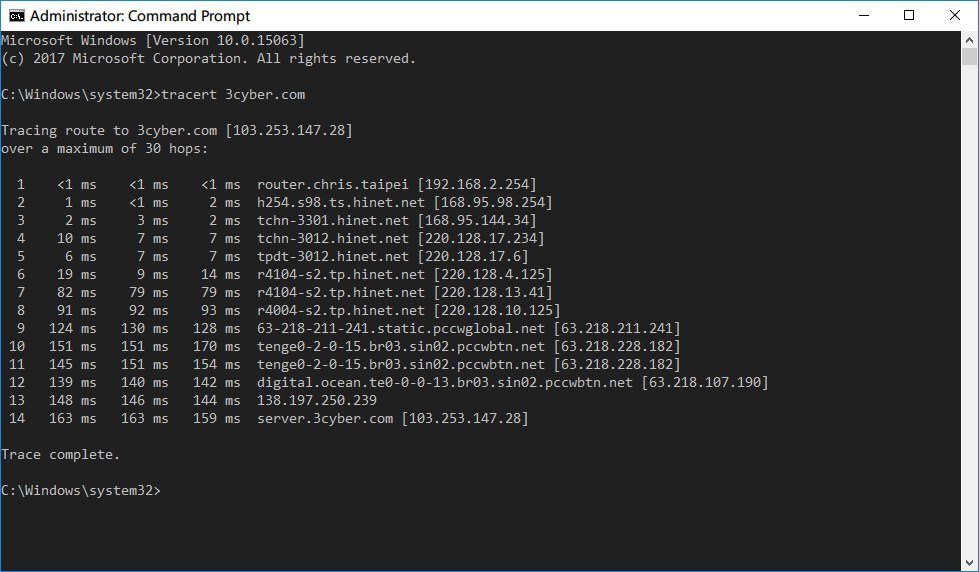Screen dimensions: 979x572
Task: Minimize the Command Prompt window
Action: click(x=863, y=15)
